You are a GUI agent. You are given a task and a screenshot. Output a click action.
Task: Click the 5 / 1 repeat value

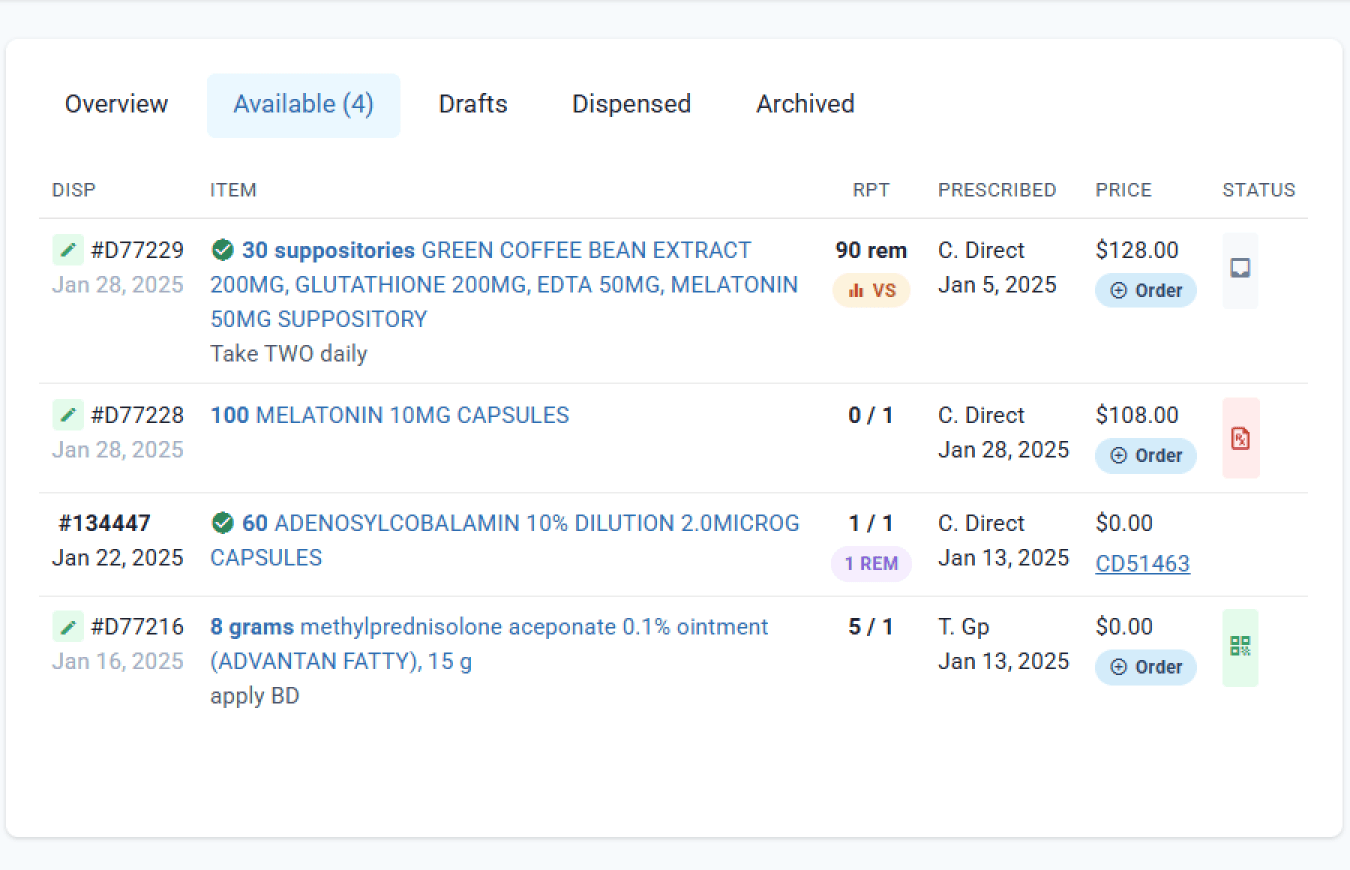point(871,627)
